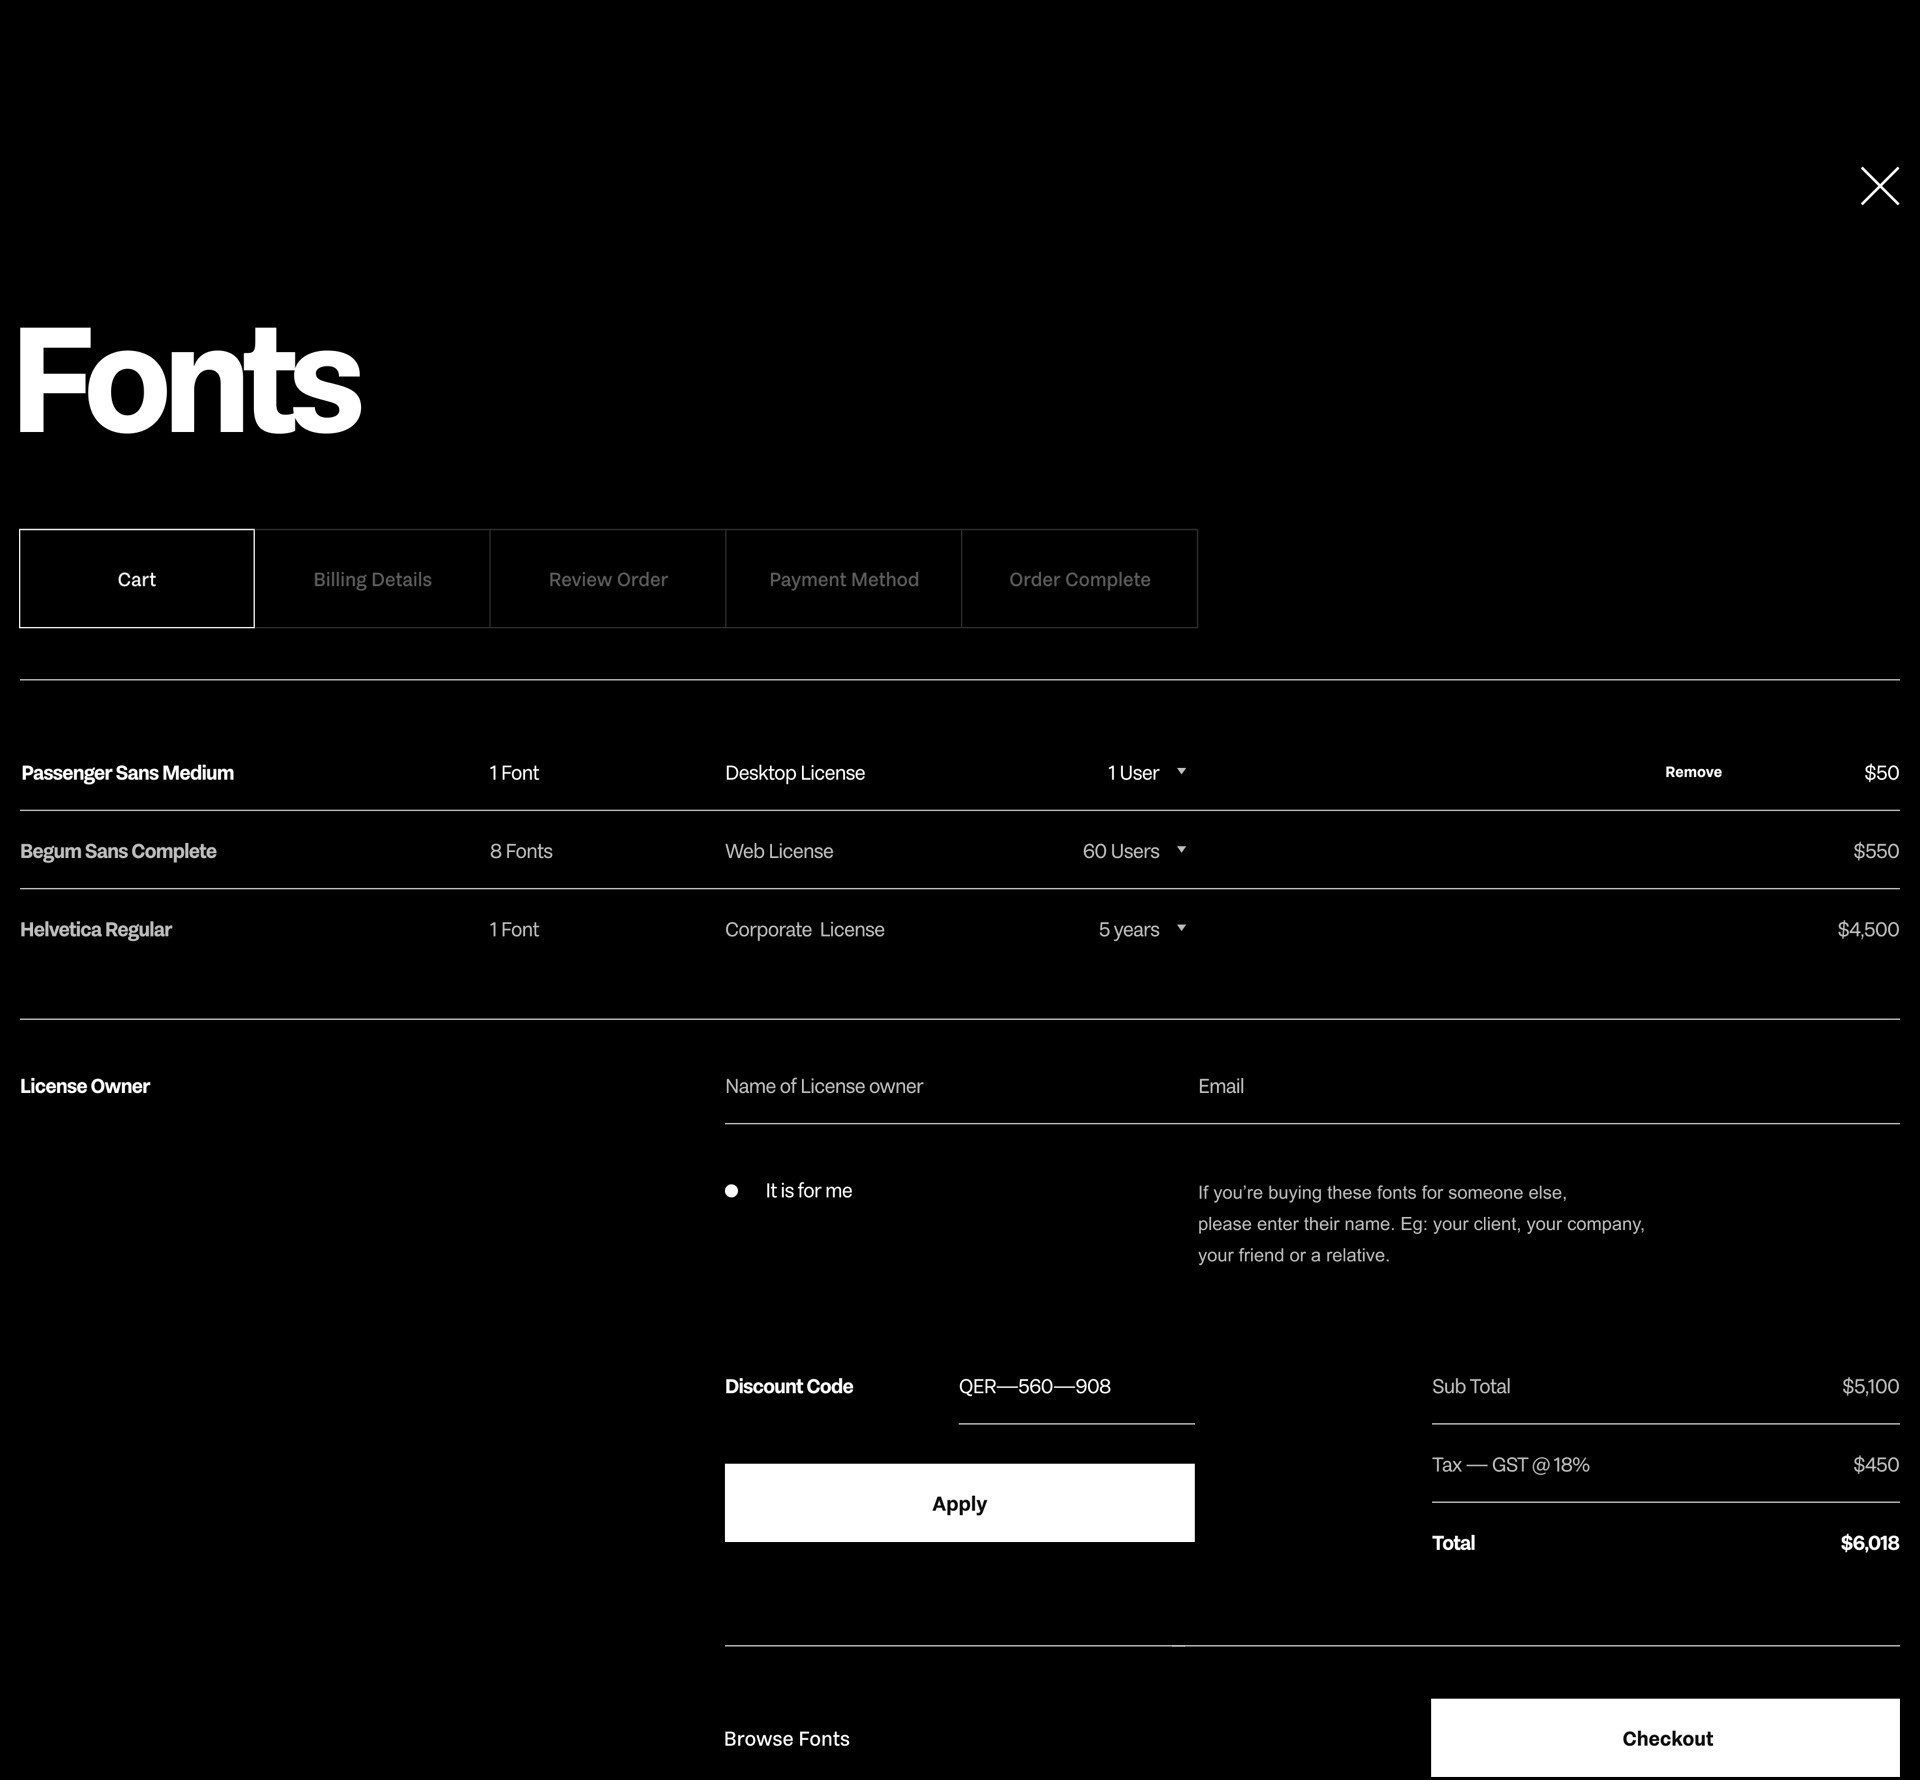Select the Helvetica Regular cart item

[x=96, y=929]
